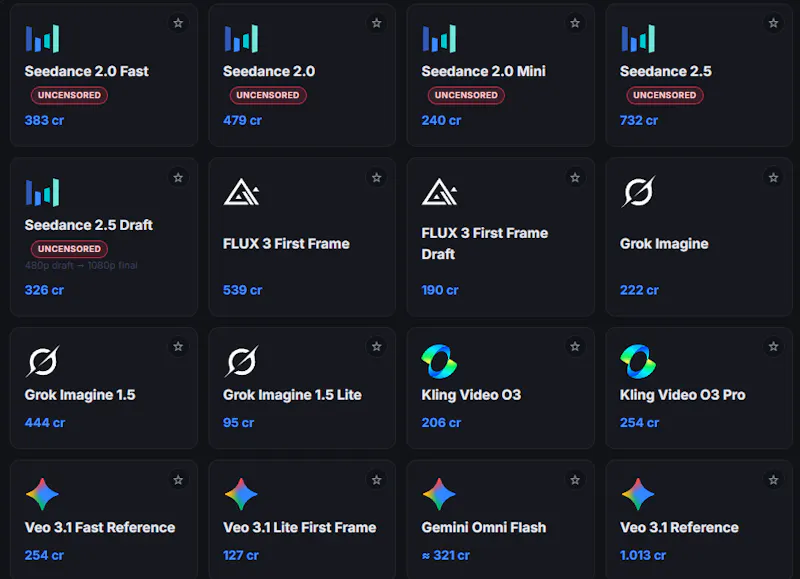
Task: Star the FLUX 3 First Frame 539 cr card
Action: point(377,178)
